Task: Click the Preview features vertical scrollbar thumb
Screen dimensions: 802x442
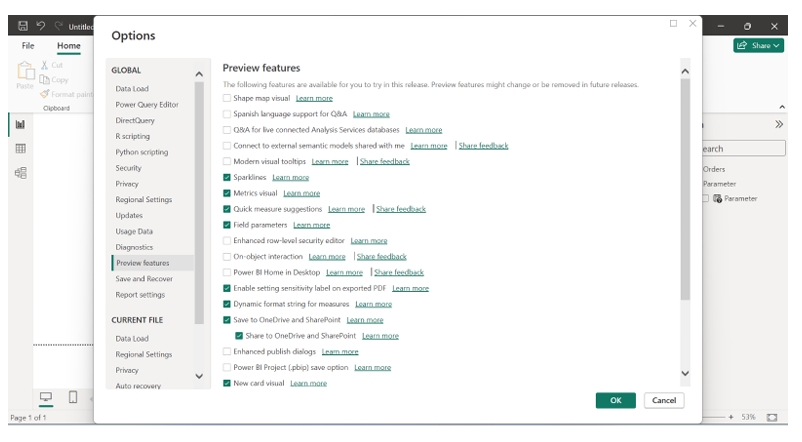Action: coord(685,189)
